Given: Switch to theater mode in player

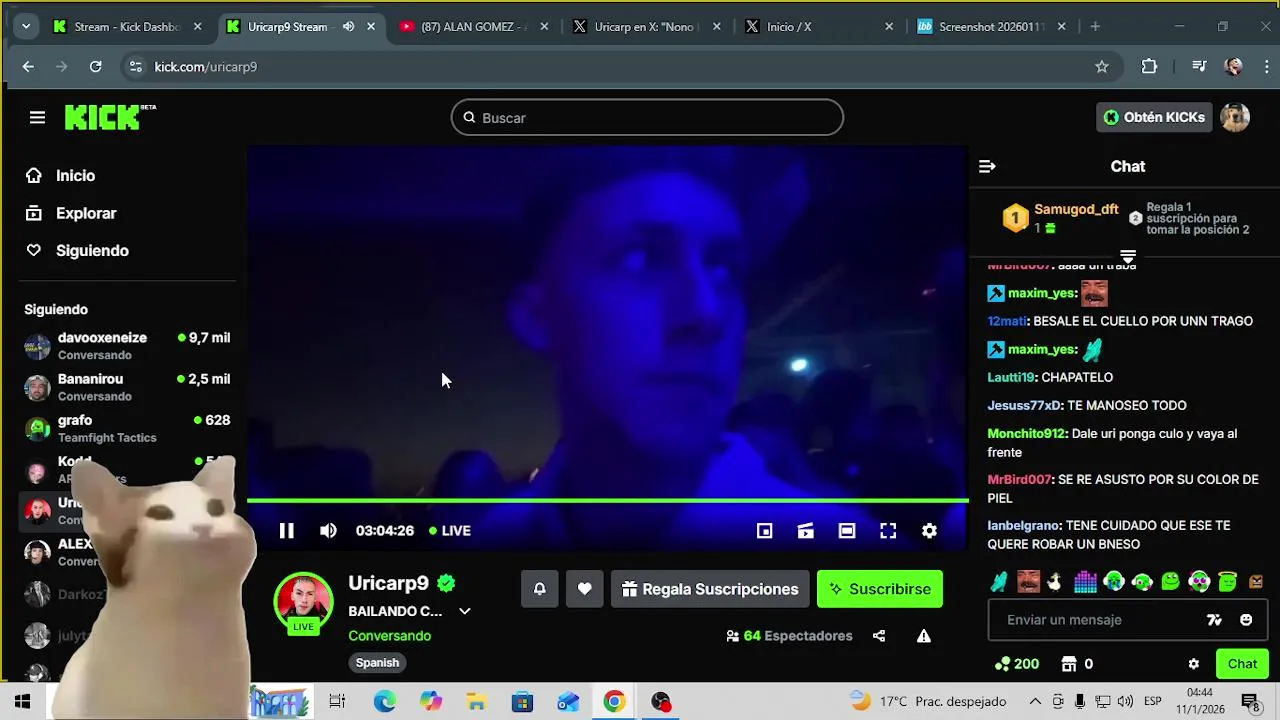Looking at the screenshot, I should (x=847, y=531).
